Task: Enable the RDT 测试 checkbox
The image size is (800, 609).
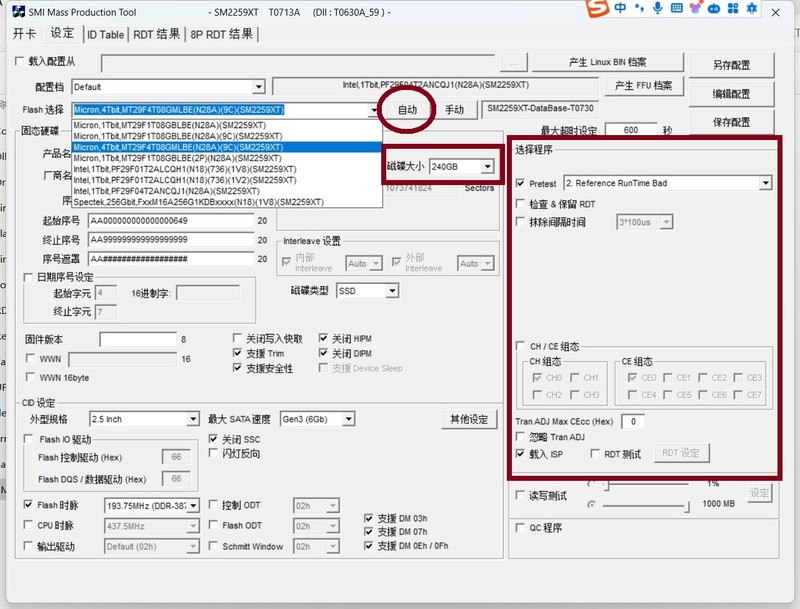Action: [x=593, y=453]
